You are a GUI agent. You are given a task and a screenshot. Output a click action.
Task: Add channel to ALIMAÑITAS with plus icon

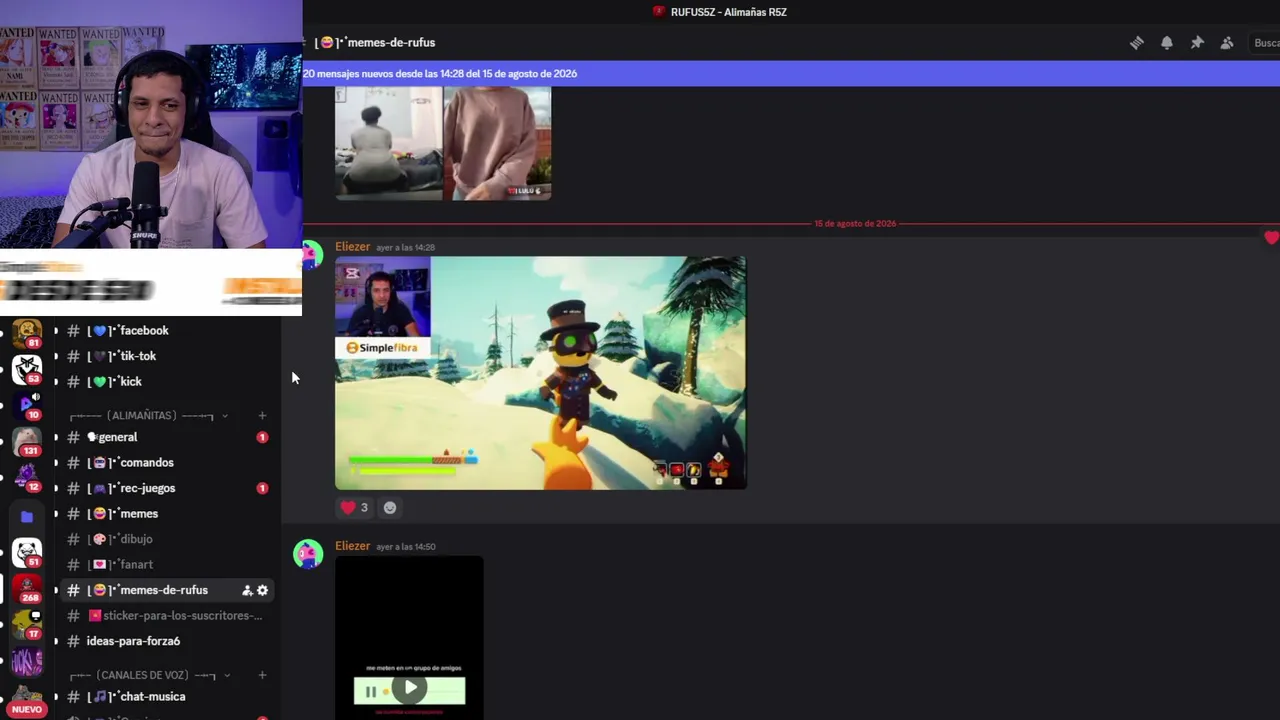click(262, 416)
